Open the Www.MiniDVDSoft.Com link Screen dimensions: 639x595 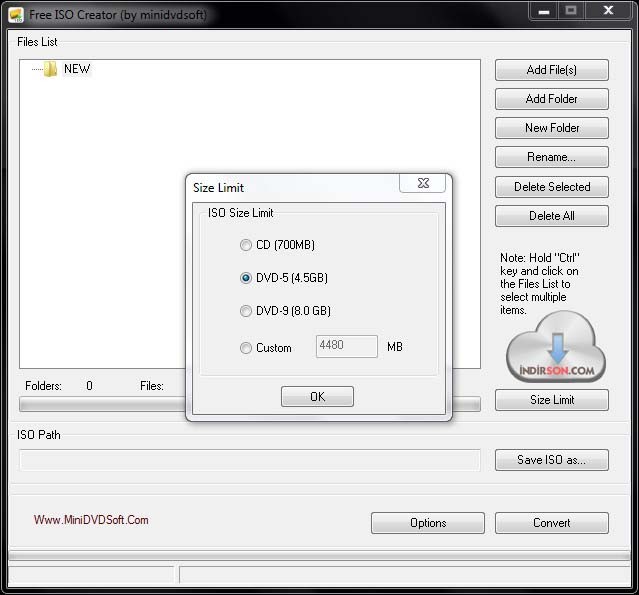[91, 520]
